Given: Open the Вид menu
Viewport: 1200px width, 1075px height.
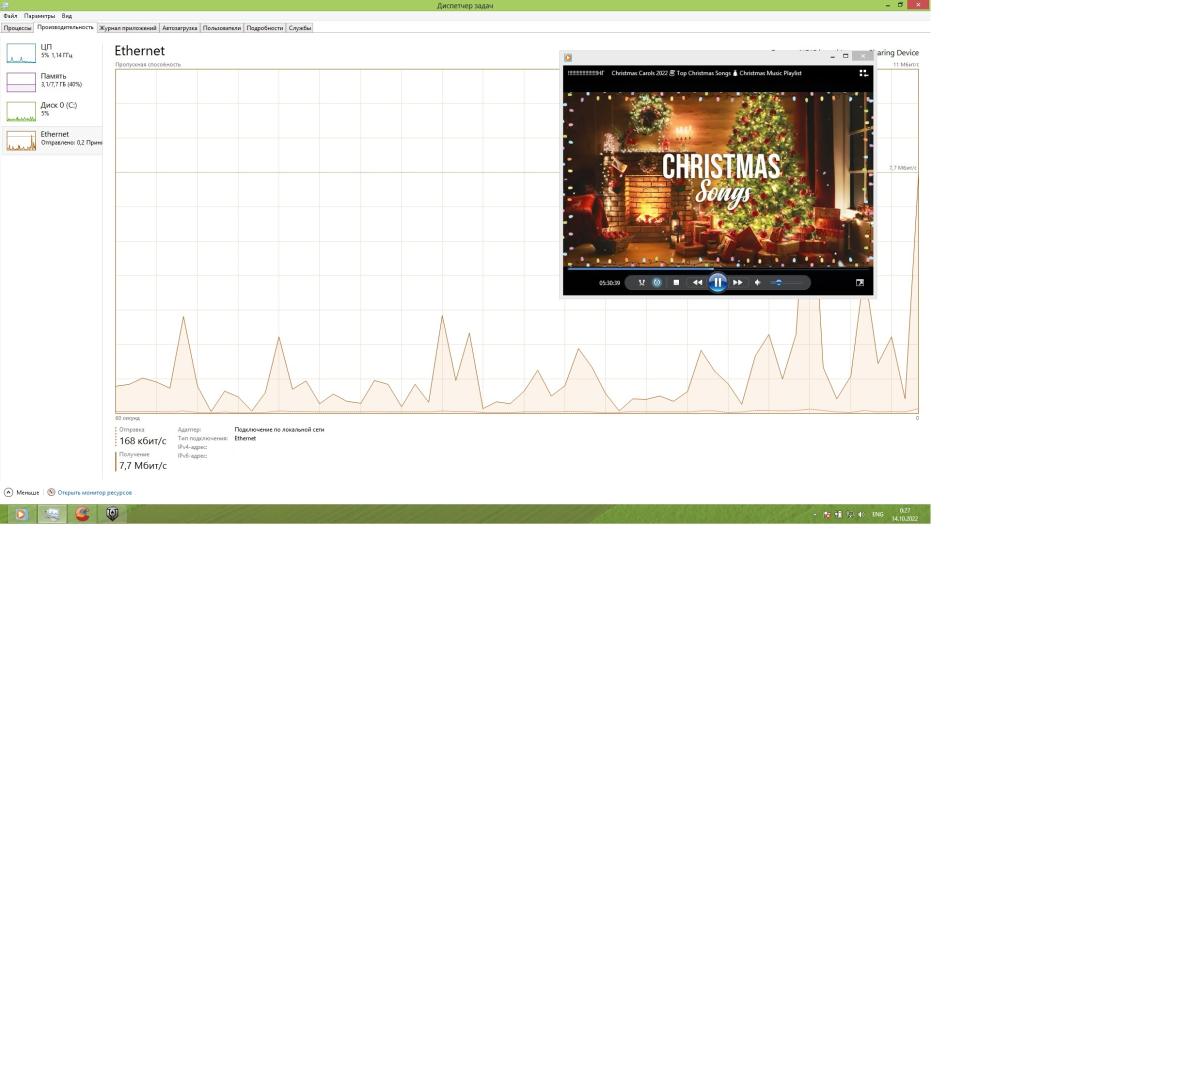Looking at the screenshot, I should pos(66,16).
